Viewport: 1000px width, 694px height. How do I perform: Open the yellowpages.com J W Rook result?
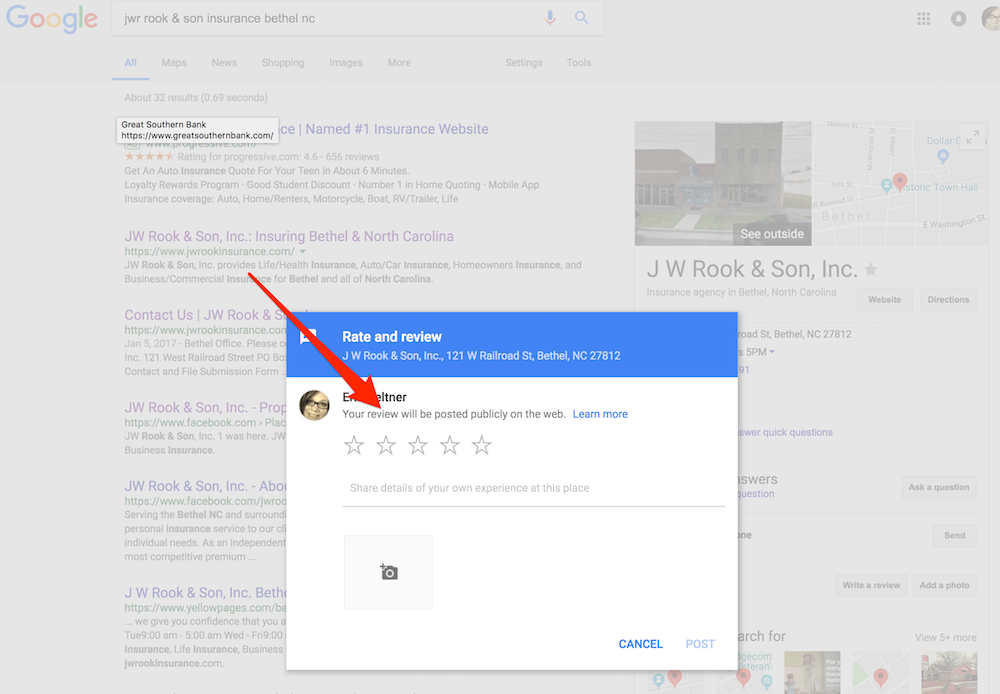click(205, 593)
